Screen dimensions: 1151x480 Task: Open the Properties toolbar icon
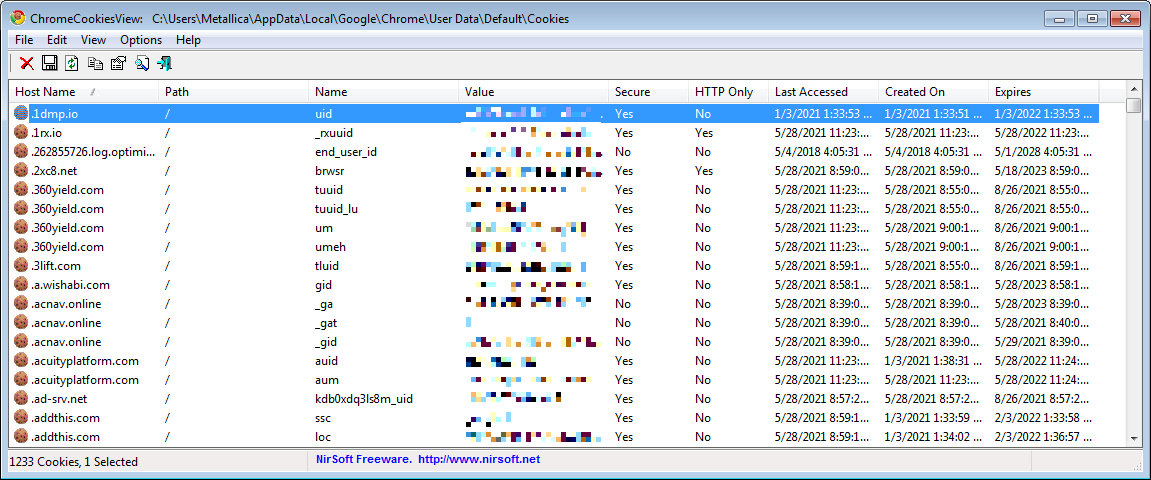click(x=118, y=64)
